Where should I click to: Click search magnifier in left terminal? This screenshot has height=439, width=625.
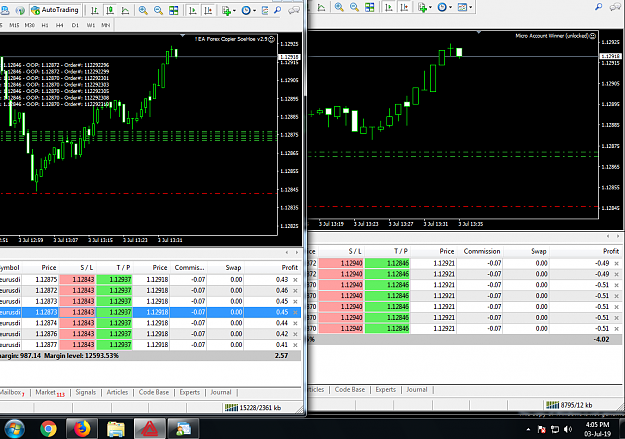click(278, 10)
